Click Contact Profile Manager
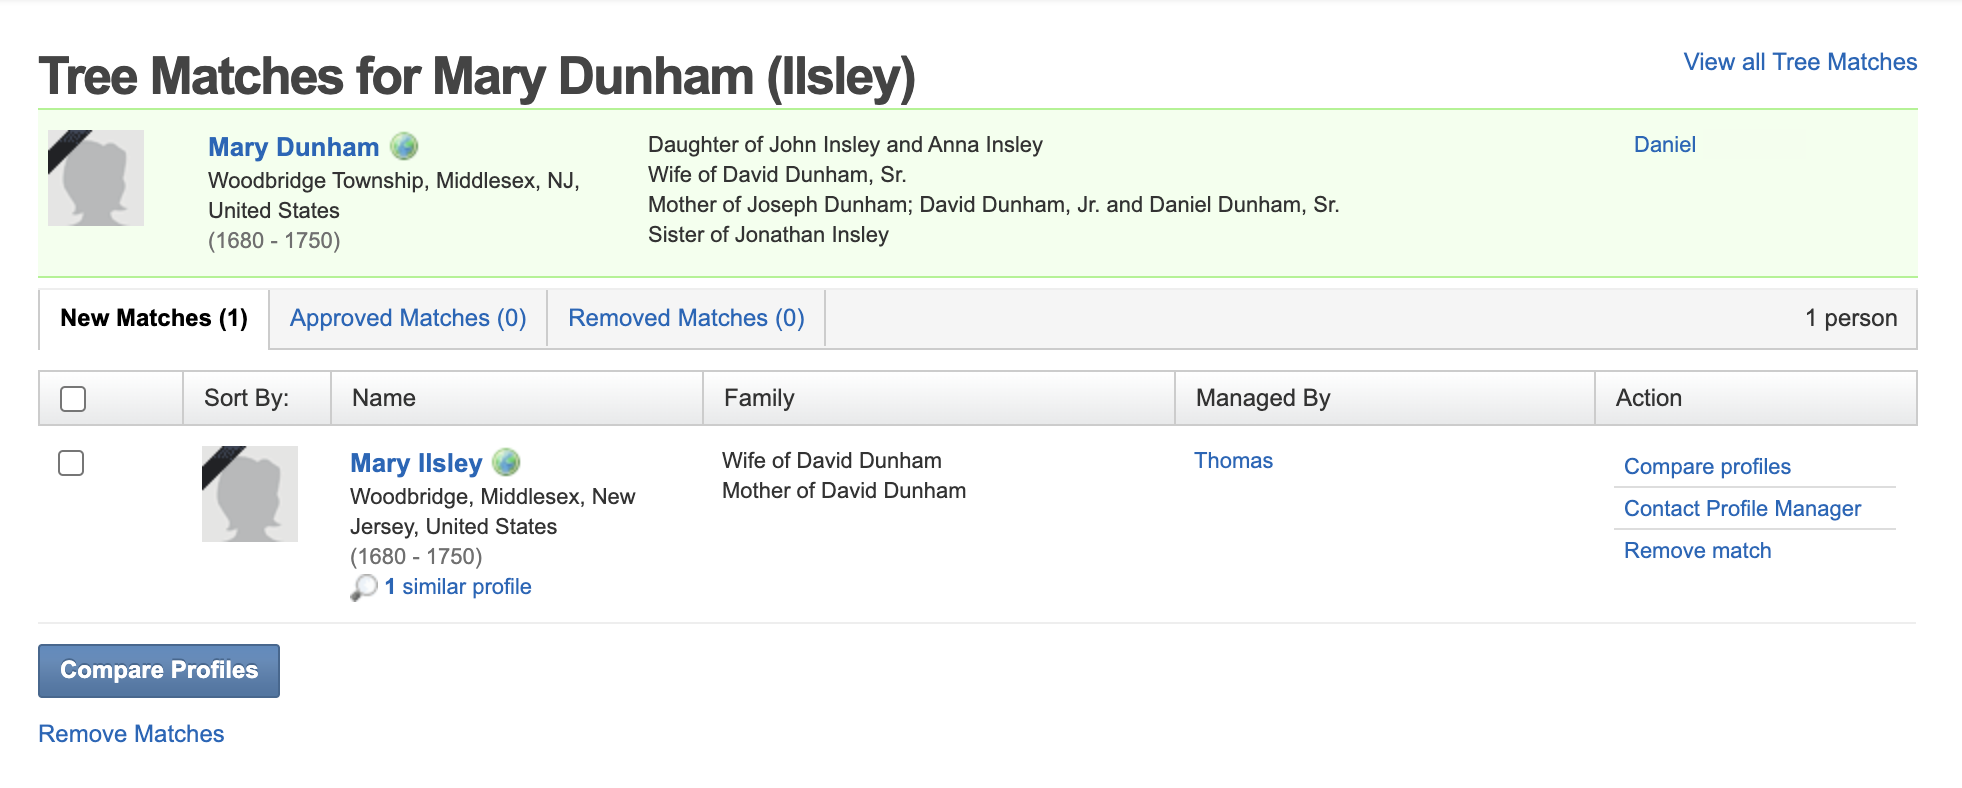Image resolution: width=1962 pixels, height=788 pixels. click(1742, 509)
